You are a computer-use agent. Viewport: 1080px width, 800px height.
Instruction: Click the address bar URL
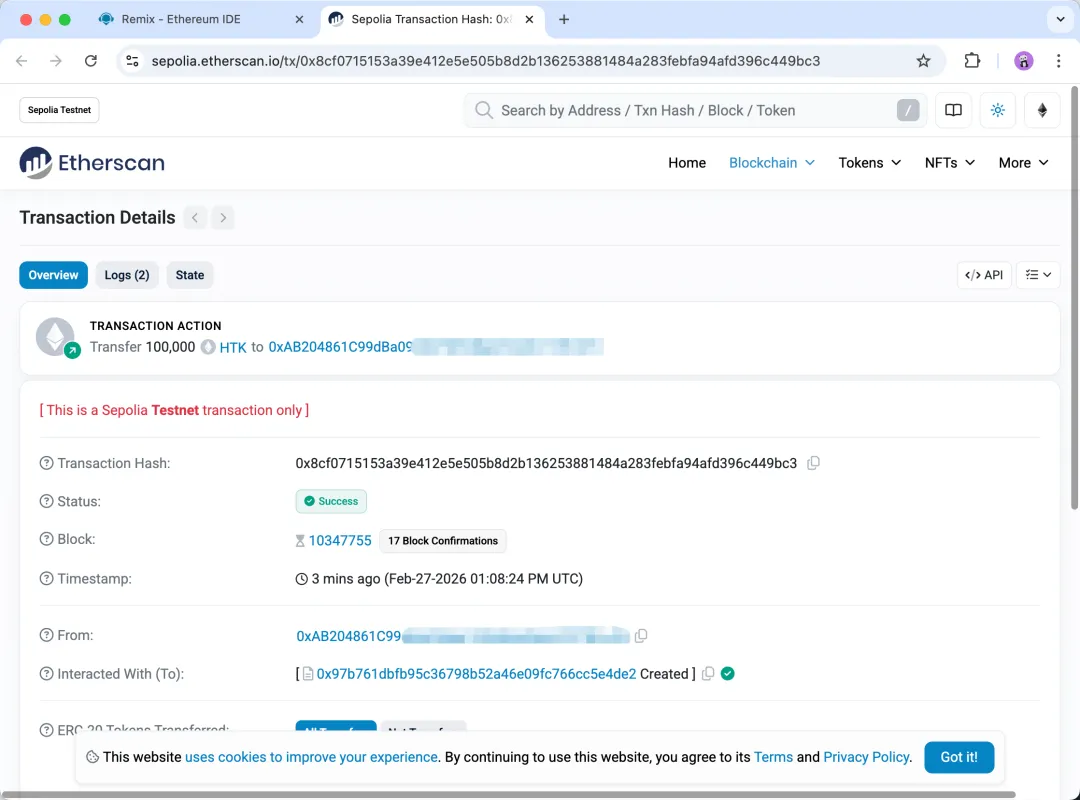point(486,61)
